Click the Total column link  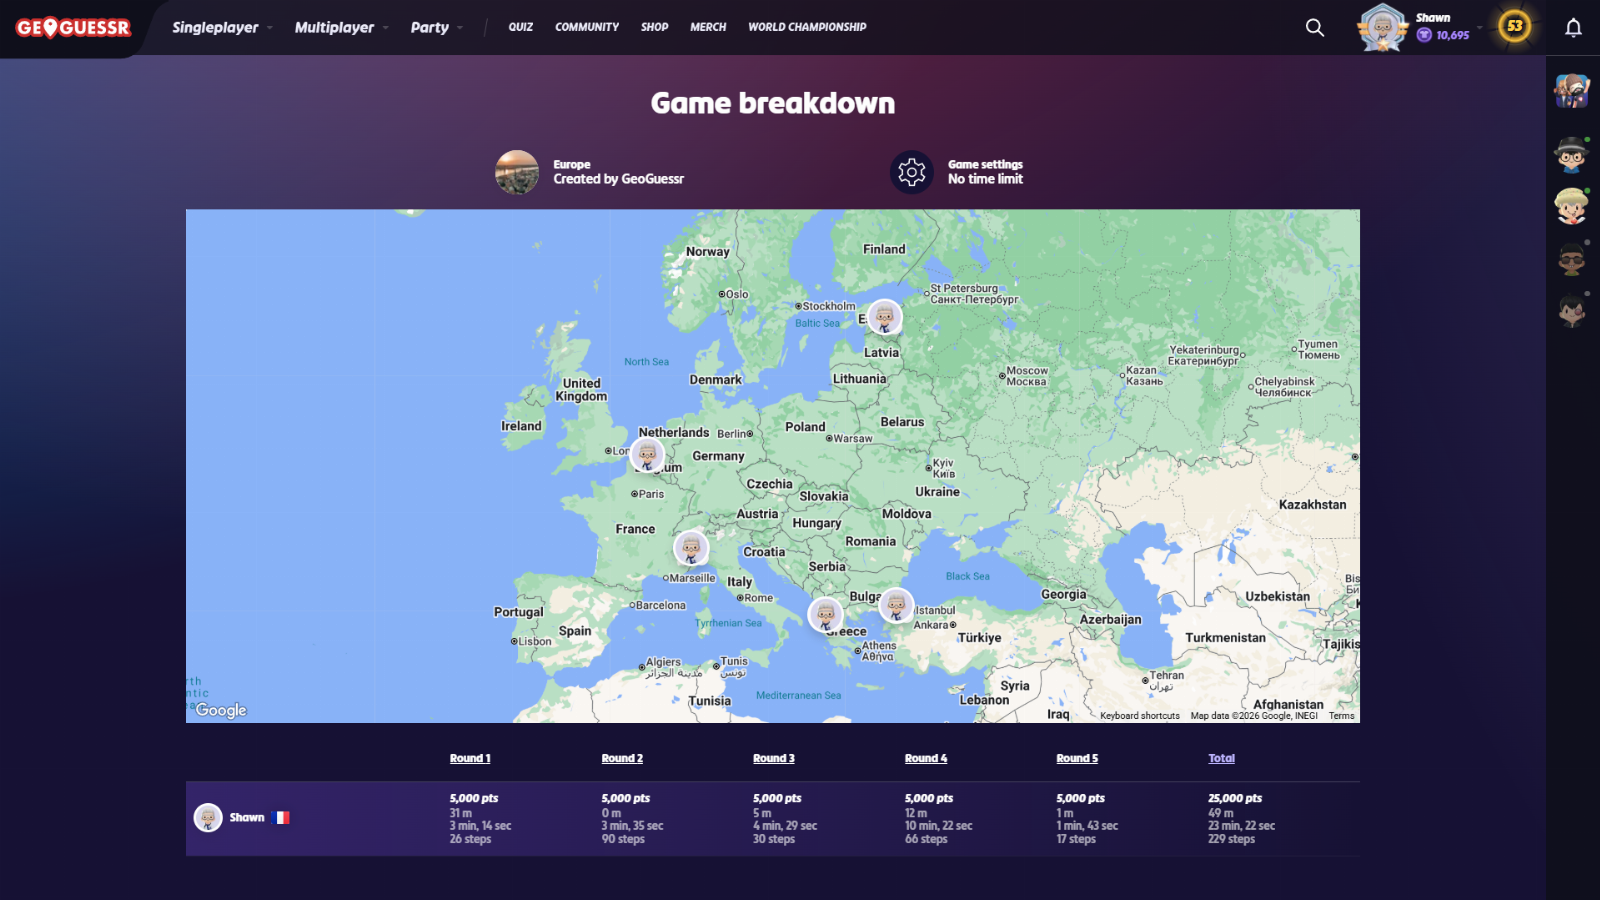click(1221, 758)
